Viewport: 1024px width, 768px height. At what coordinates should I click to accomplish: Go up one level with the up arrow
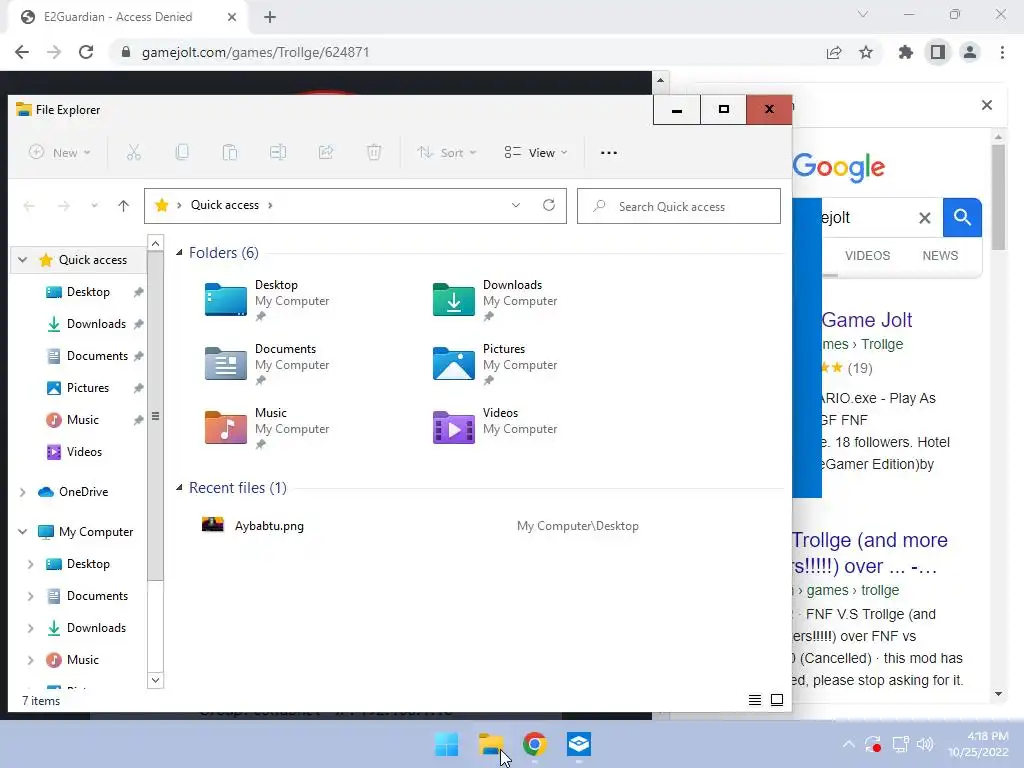click(x=123, y=206)
